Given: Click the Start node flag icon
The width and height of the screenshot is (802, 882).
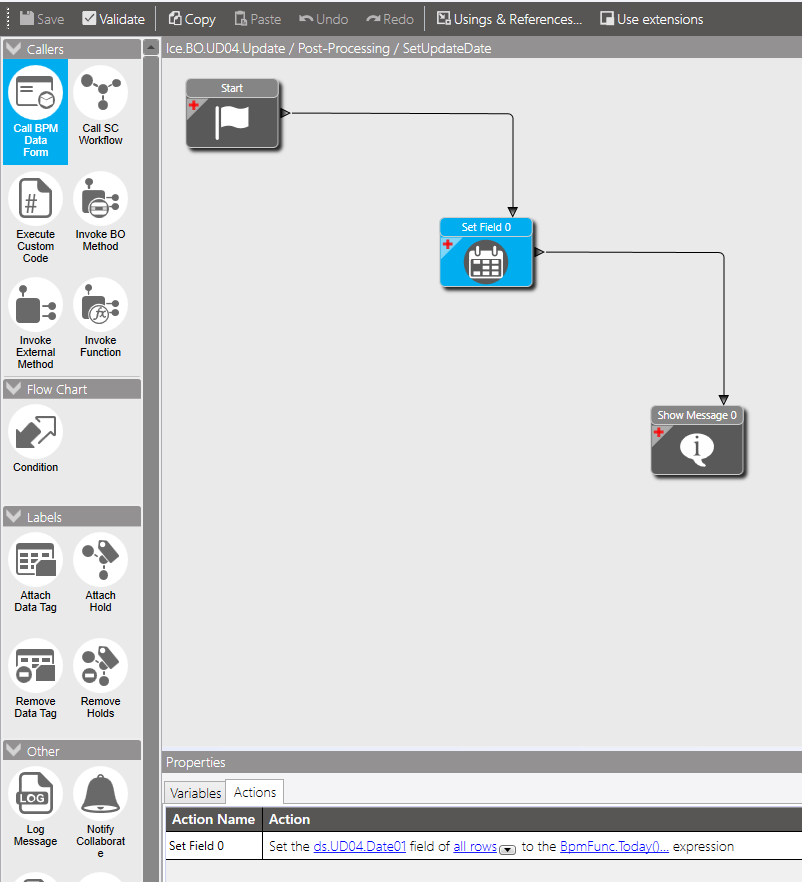Looking at the screenshot, I should pyautogui.click(x=232, y=122).
